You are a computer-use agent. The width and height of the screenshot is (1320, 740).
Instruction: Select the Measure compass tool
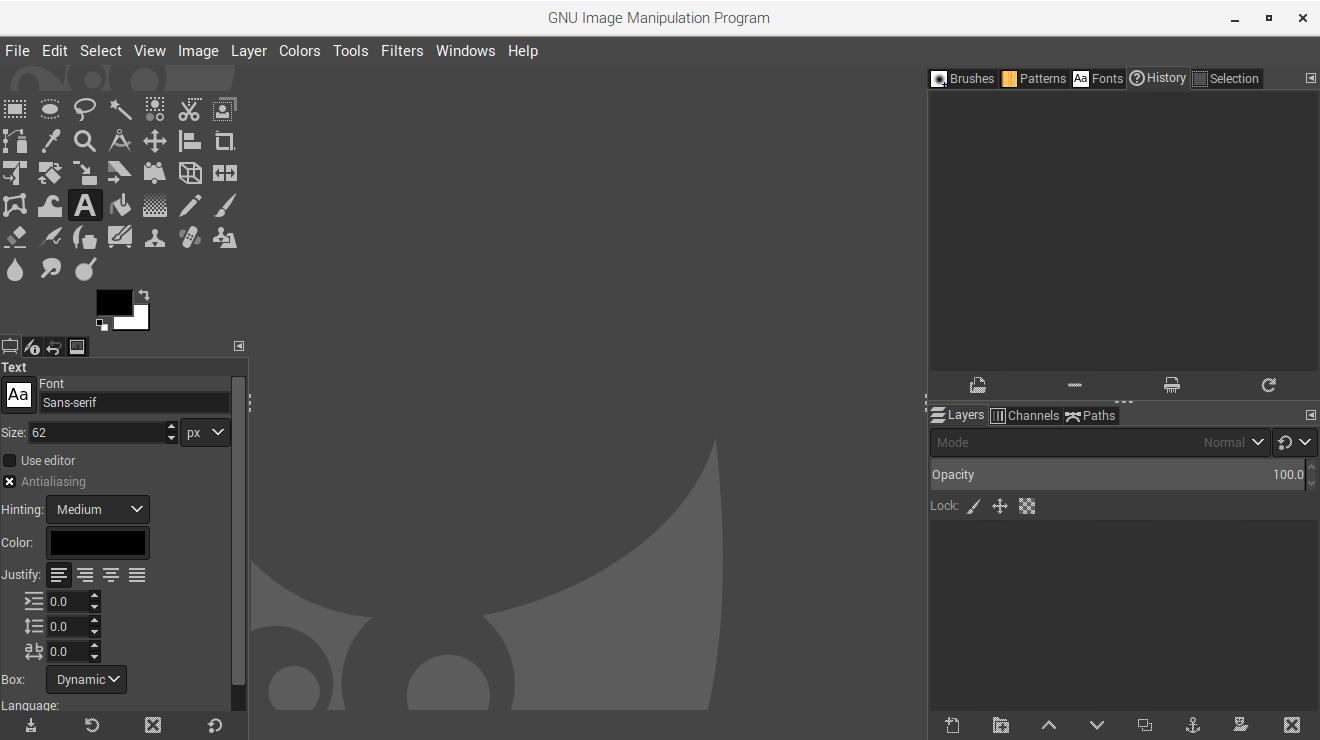(120, 141)
